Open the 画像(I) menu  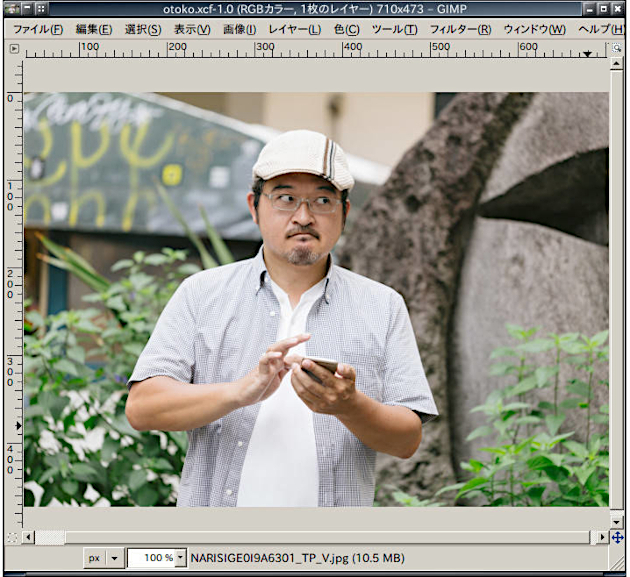click(x=239, y=29)
